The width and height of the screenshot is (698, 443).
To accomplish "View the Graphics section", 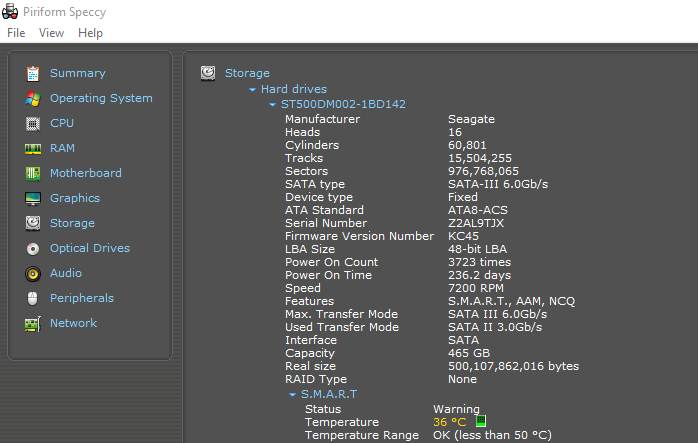I will [x=75, y=198].
